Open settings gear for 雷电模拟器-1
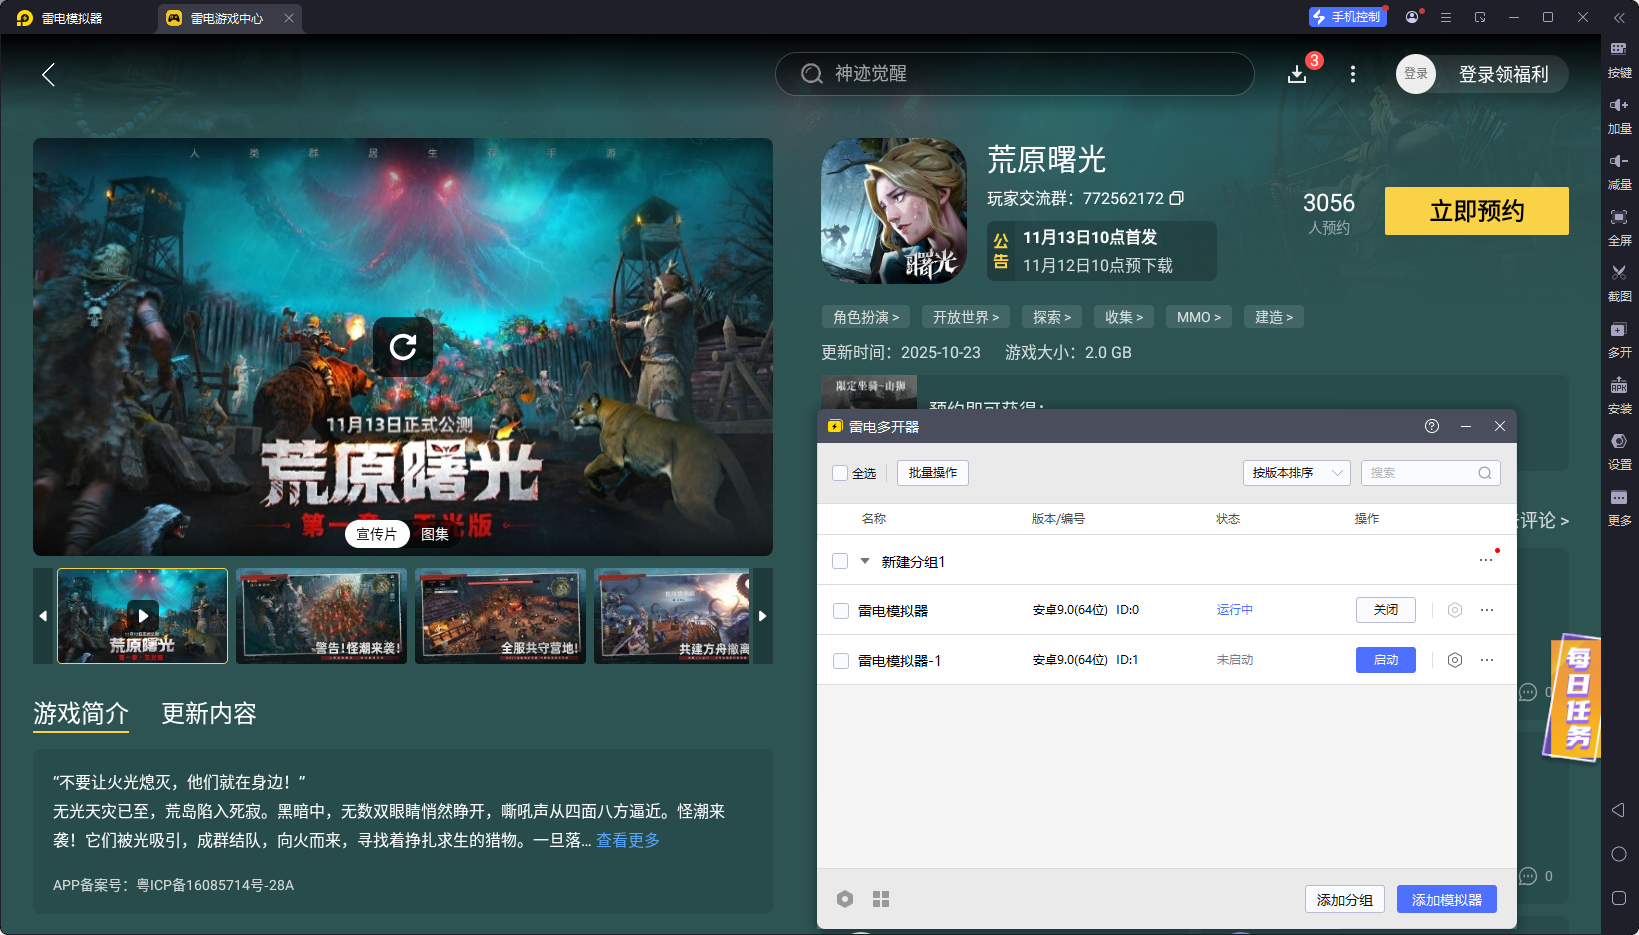The height and width of the screenshot is (935, 1639). click(x=1455, y=660)
